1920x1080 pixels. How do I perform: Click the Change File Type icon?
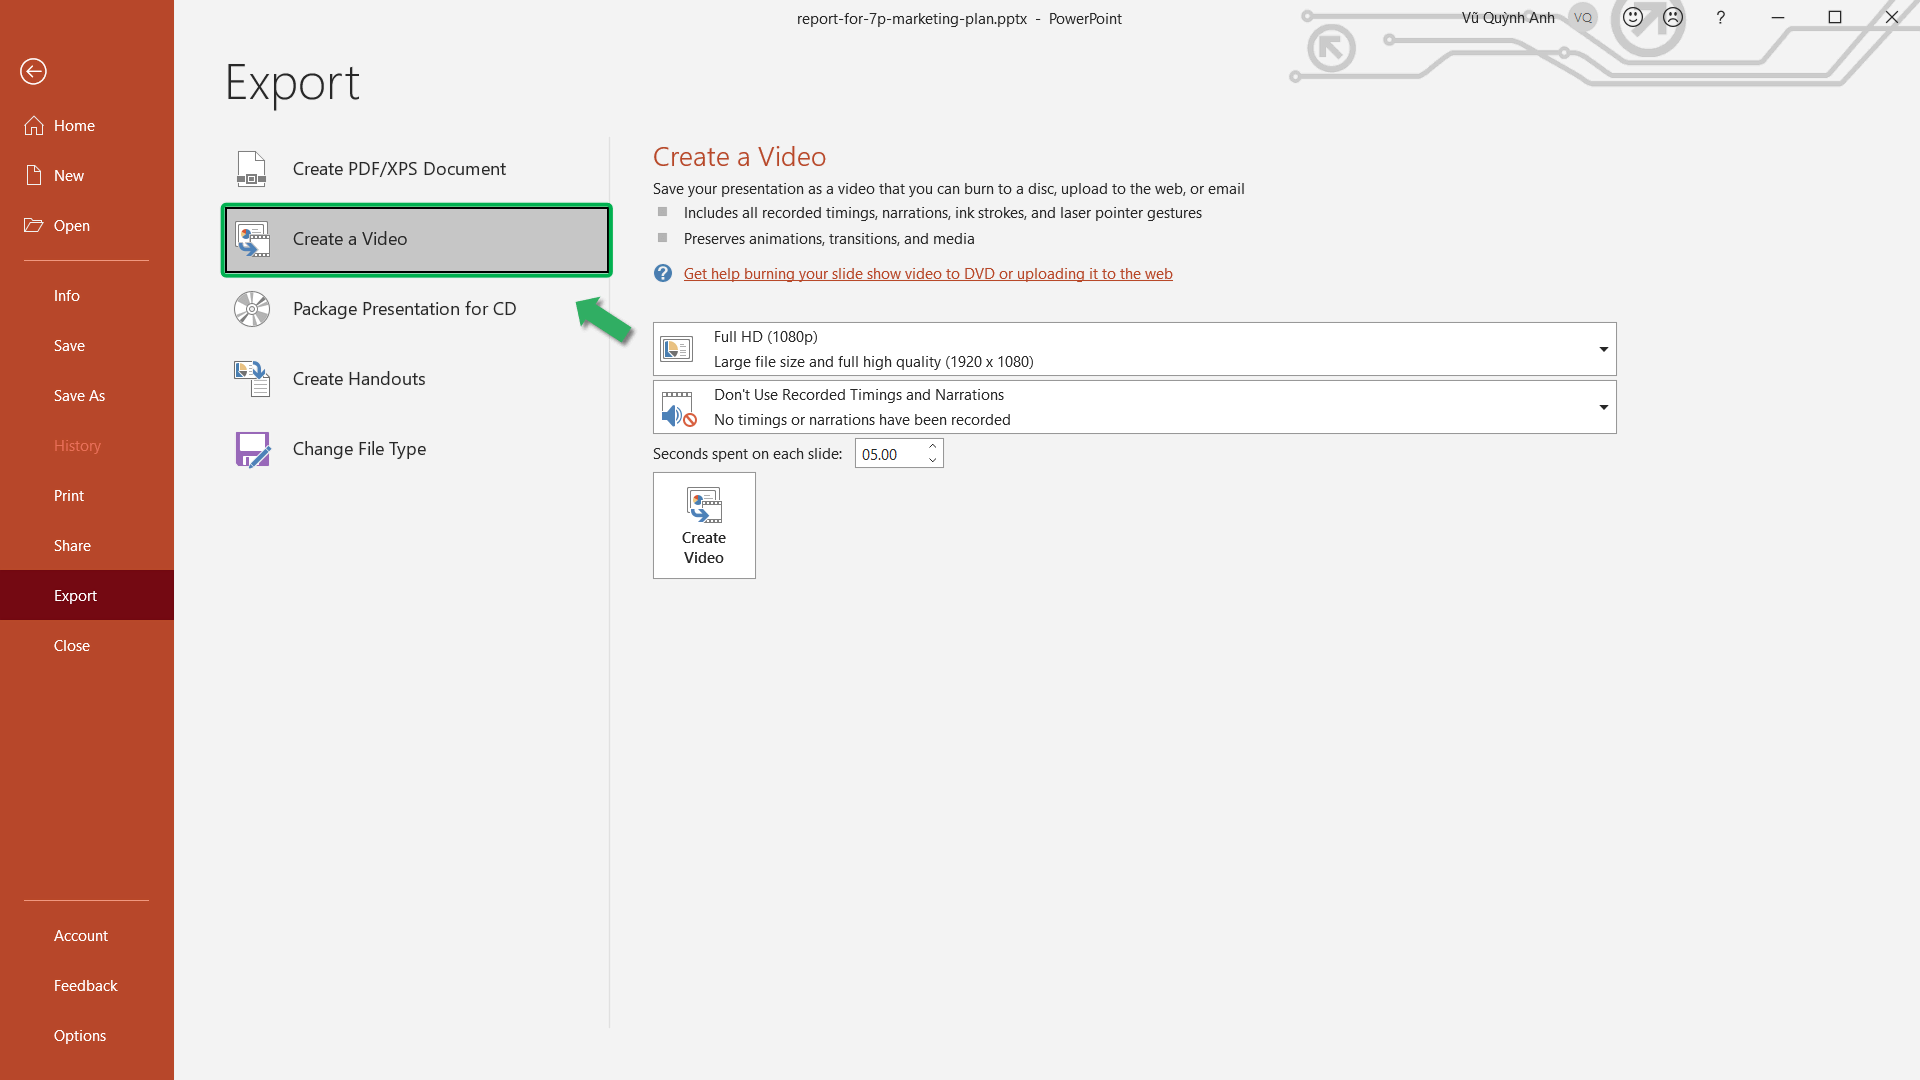251,449
